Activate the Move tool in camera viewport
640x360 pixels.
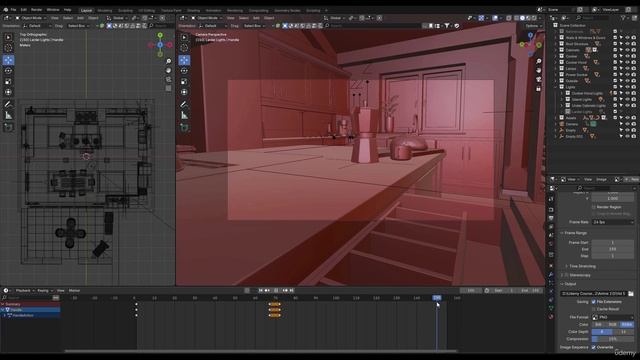pyautogui.click(x=184, y=60)
